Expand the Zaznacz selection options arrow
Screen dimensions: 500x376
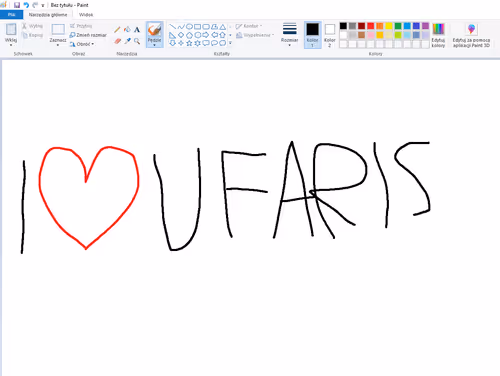click(58, 45)
